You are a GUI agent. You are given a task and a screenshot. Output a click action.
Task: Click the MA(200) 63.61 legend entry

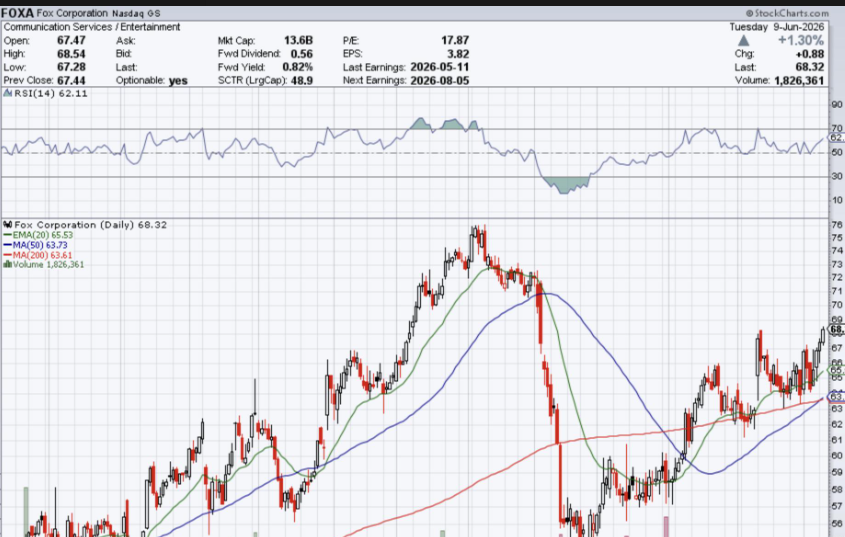click(x=38, y=255)
